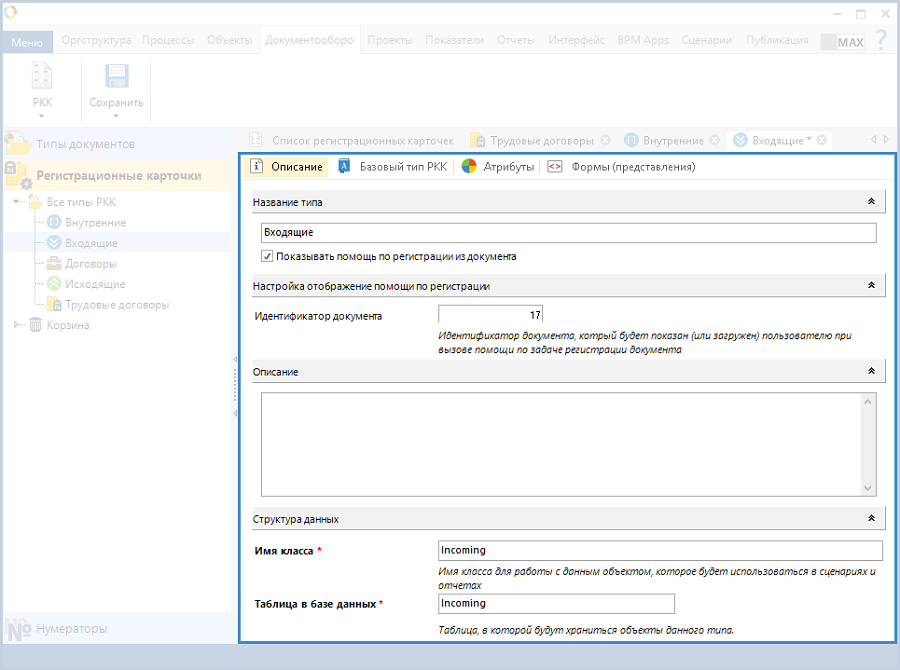Screen dimensions: 900x670
Task: Open the Нумераторы panel
Action: tap(71, 629)
